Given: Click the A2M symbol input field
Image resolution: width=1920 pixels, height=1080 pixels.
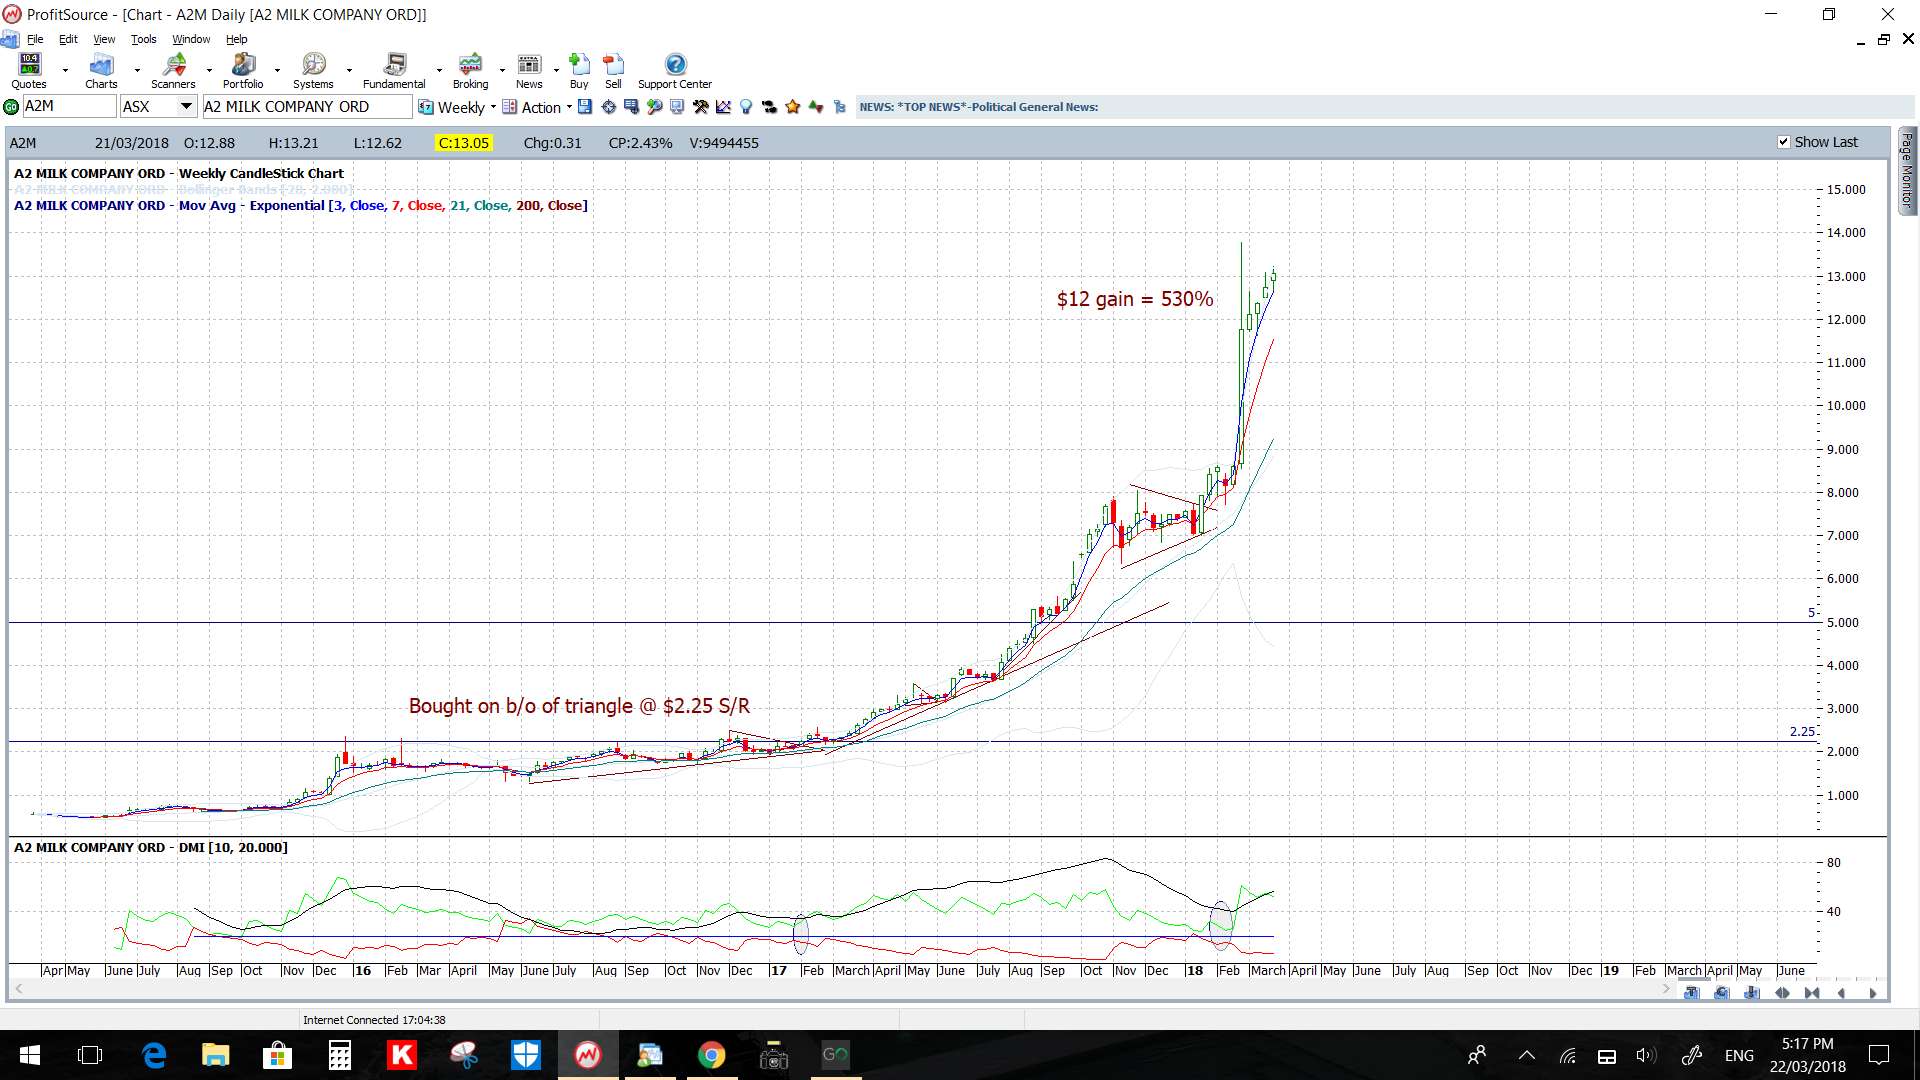Looking at the screenshot, I should [69, 107].
